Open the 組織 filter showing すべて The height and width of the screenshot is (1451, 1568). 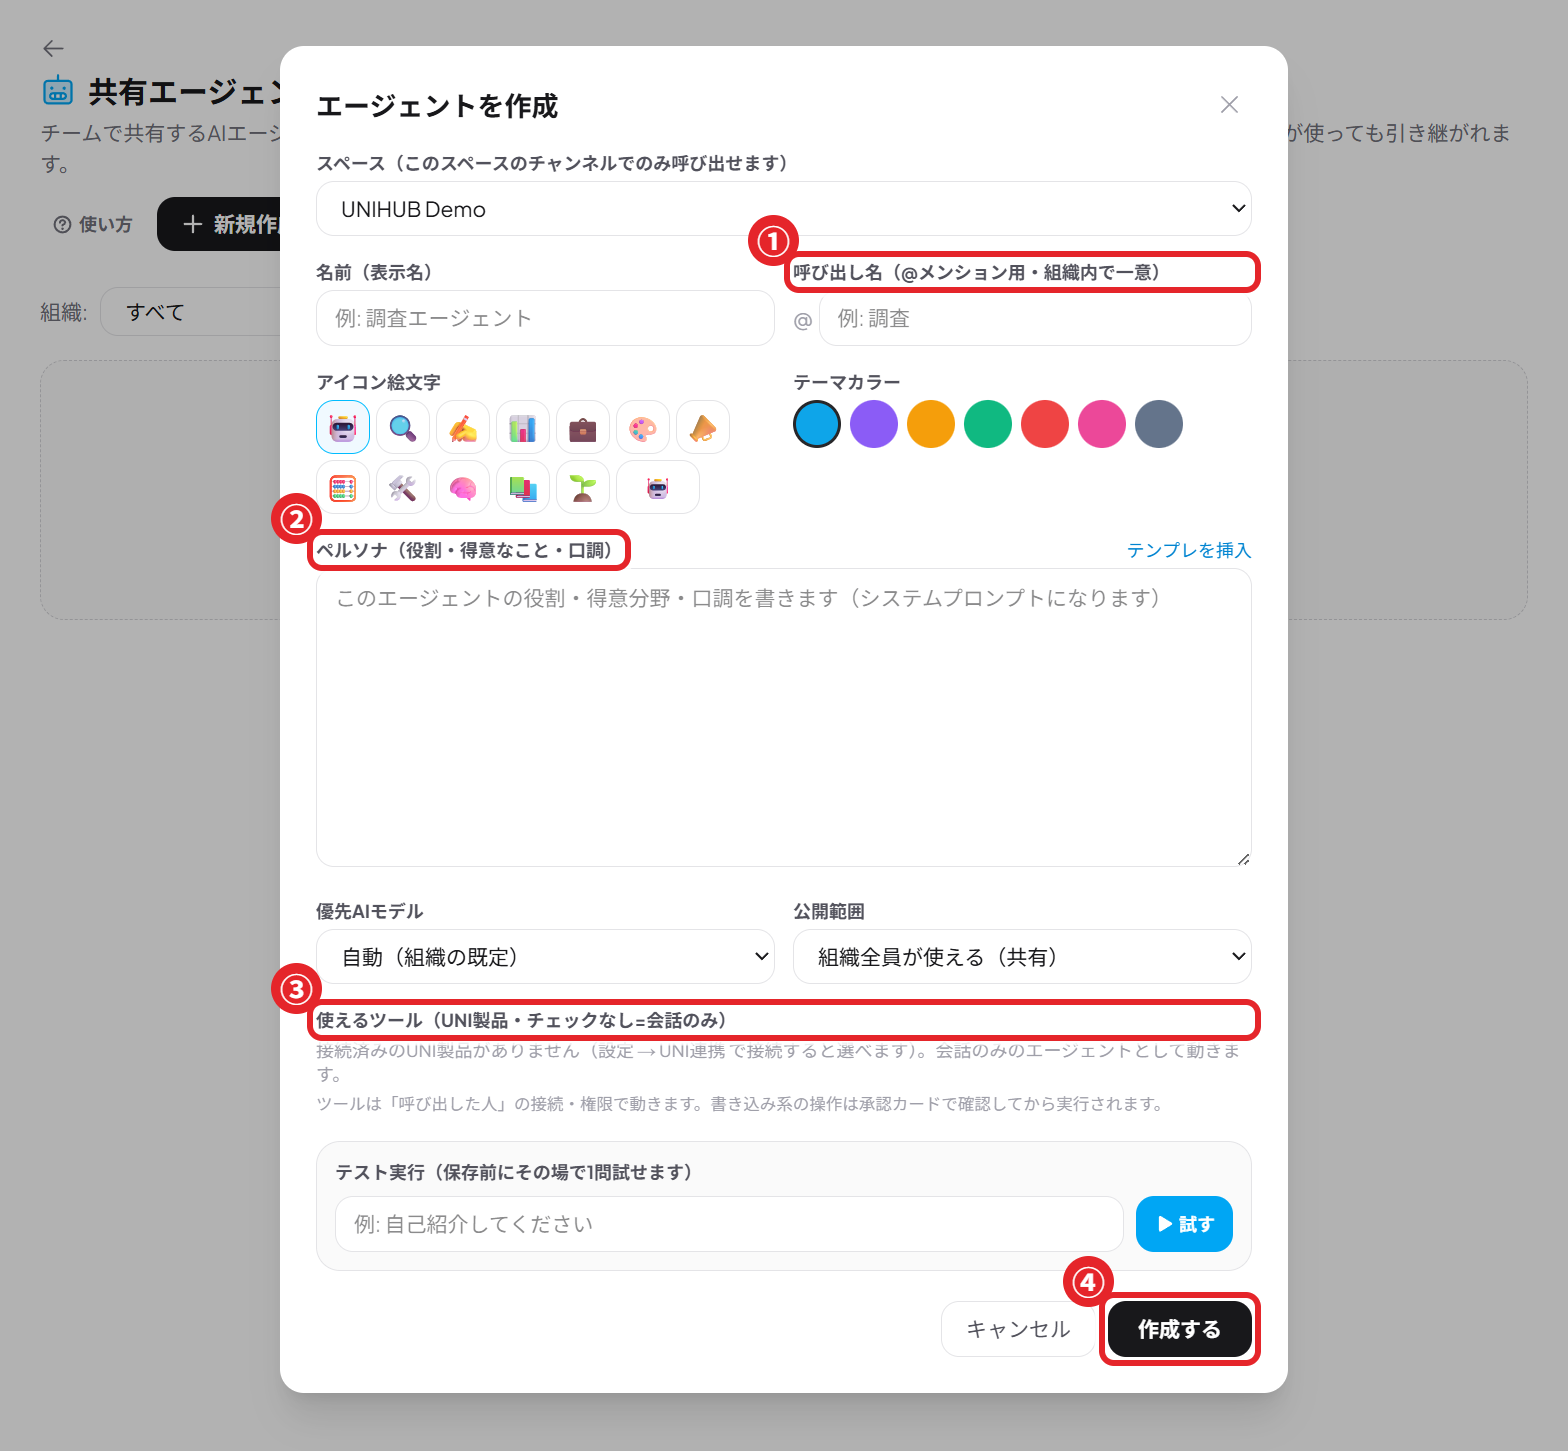click(190, 312)
